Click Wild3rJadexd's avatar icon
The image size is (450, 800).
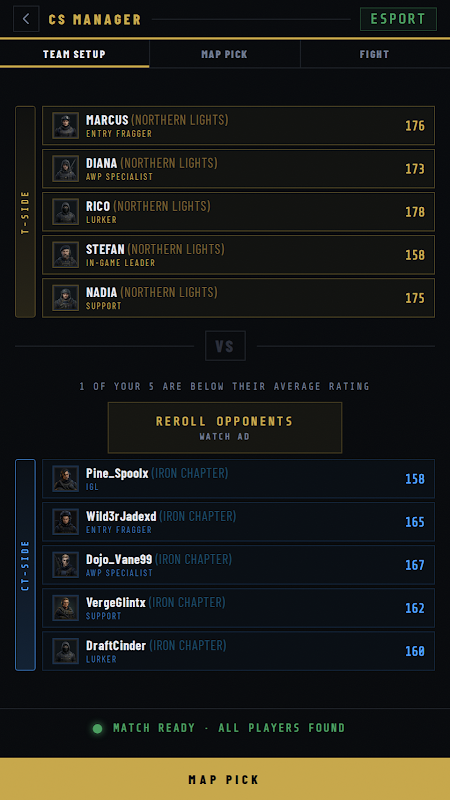click(66, 521)
